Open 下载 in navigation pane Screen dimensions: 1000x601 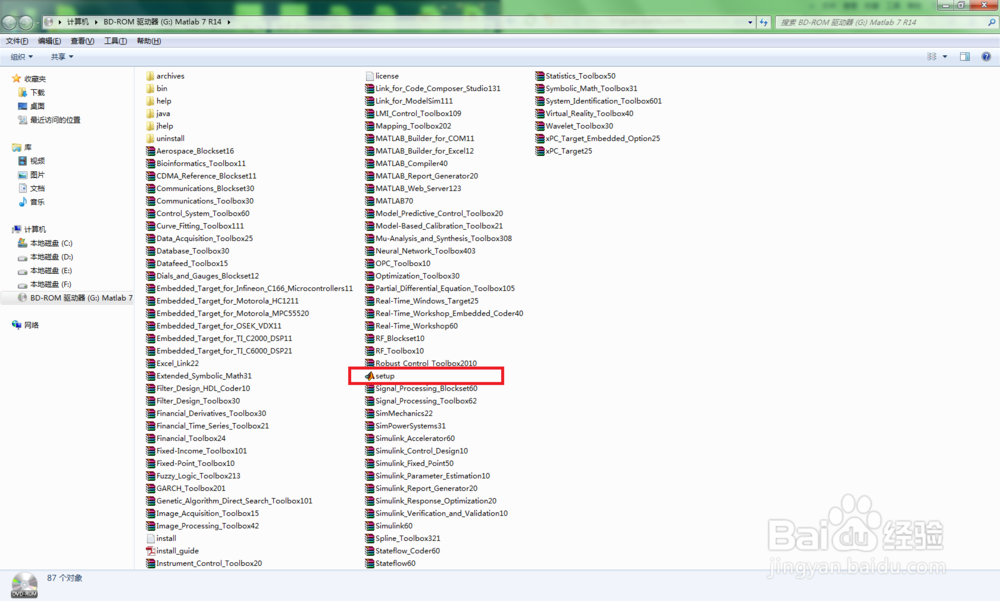[38, 93]
